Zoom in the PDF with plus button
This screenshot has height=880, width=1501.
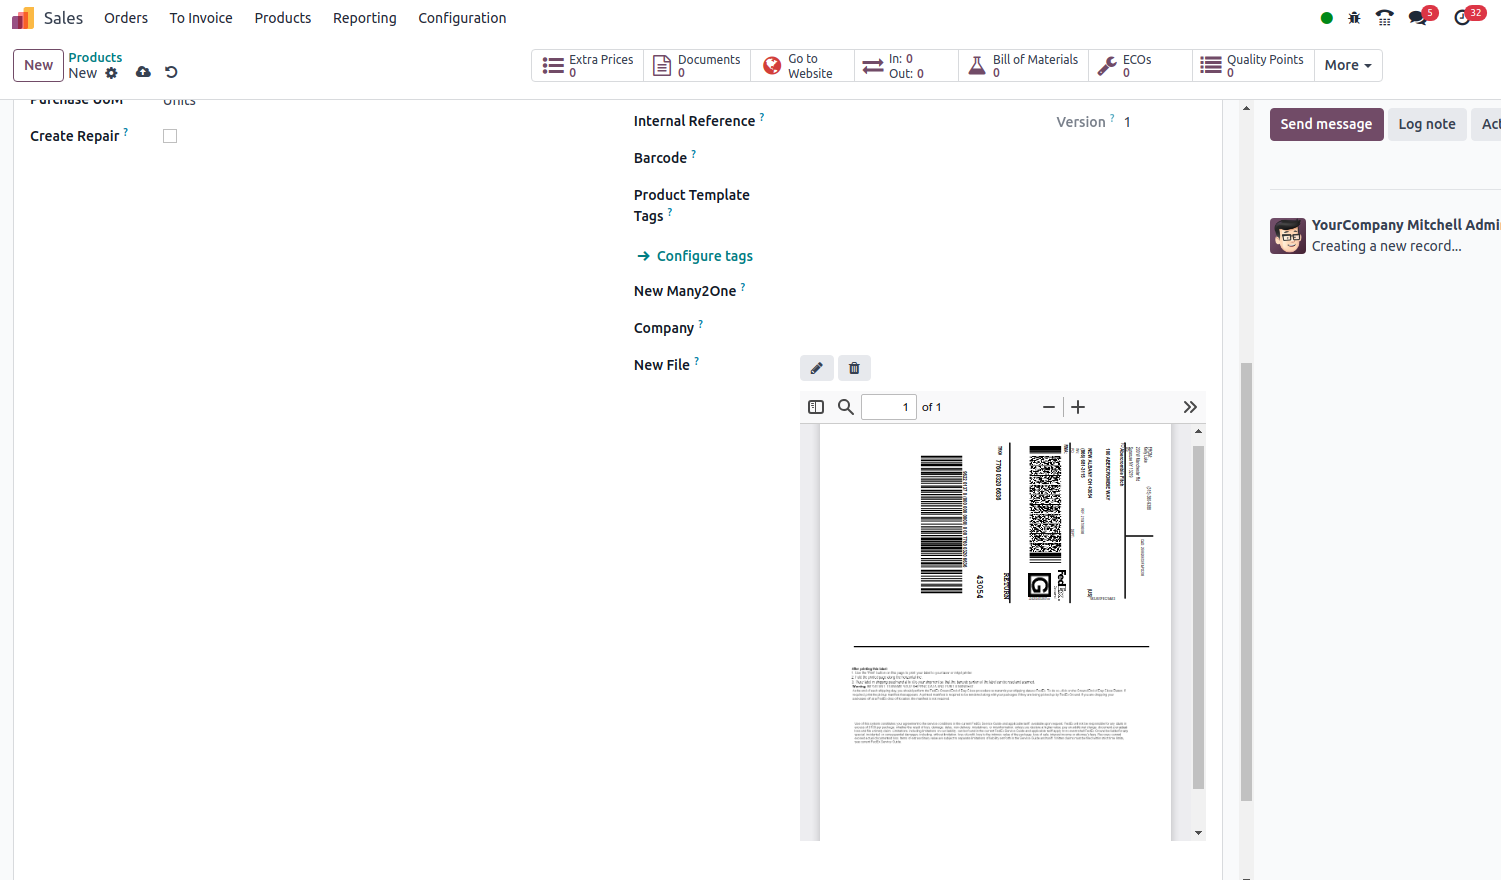click(x=1078, y=407)
